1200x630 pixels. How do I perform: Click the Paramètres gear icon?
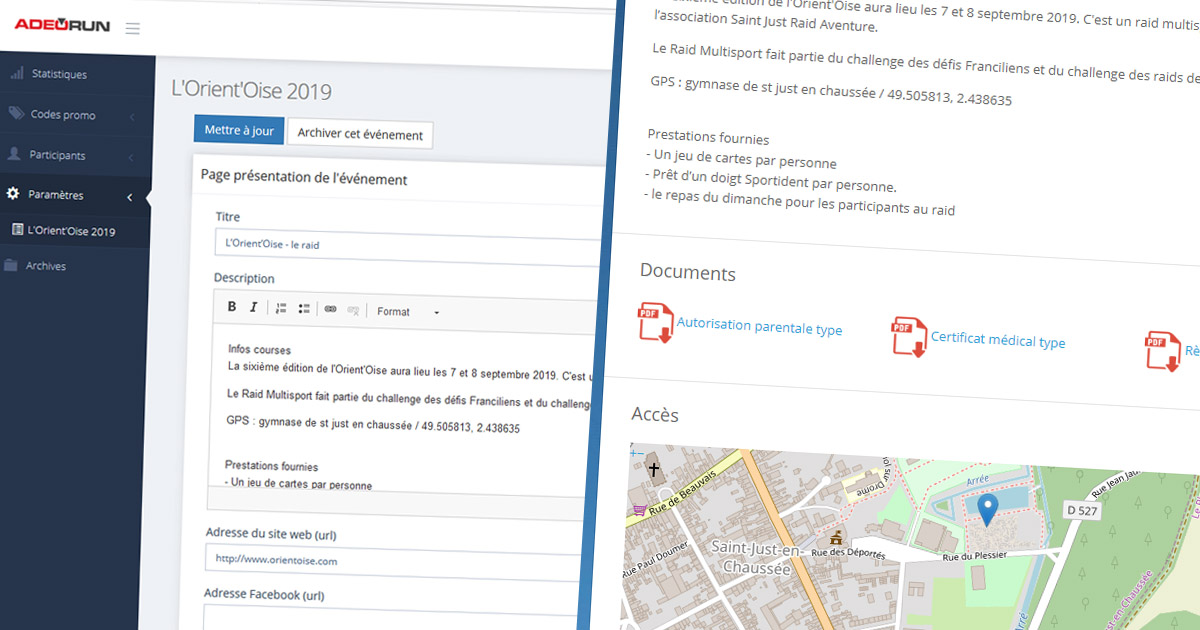tap(12, 193)
